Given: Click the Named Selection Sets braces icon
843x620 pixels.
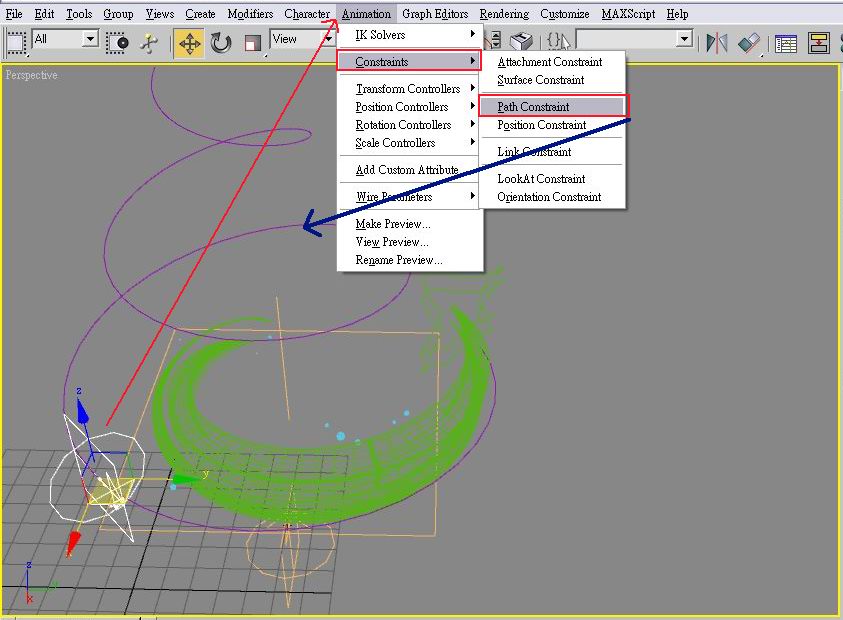Looking at the screenshot, I should [558, 41].
